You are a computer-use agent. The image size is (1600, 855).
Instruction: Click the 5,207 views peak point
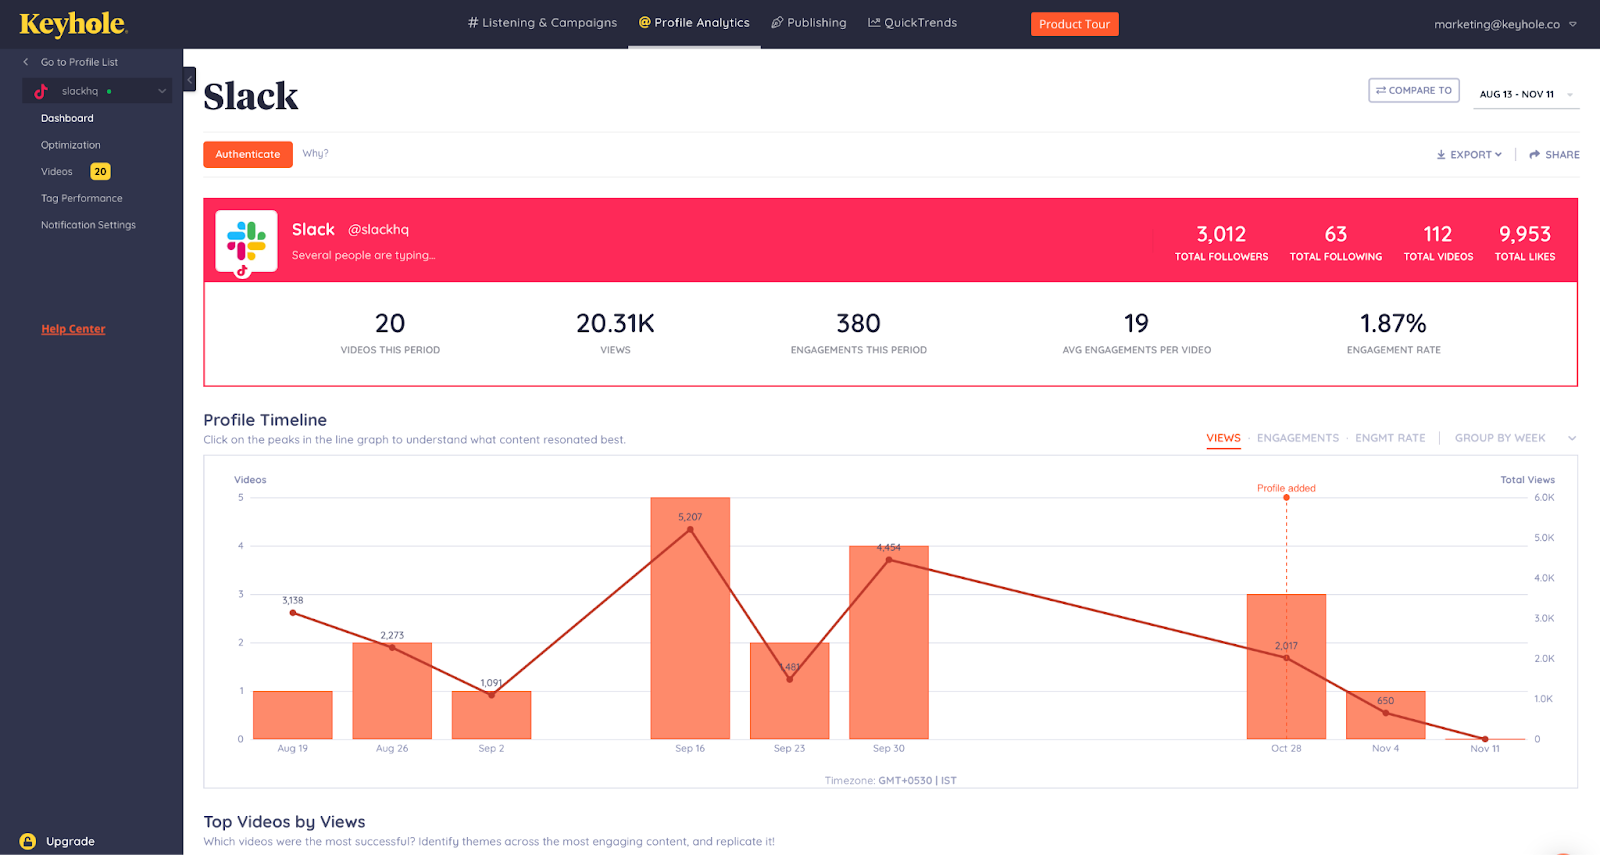pyautogui.click(x=690, y=530)
